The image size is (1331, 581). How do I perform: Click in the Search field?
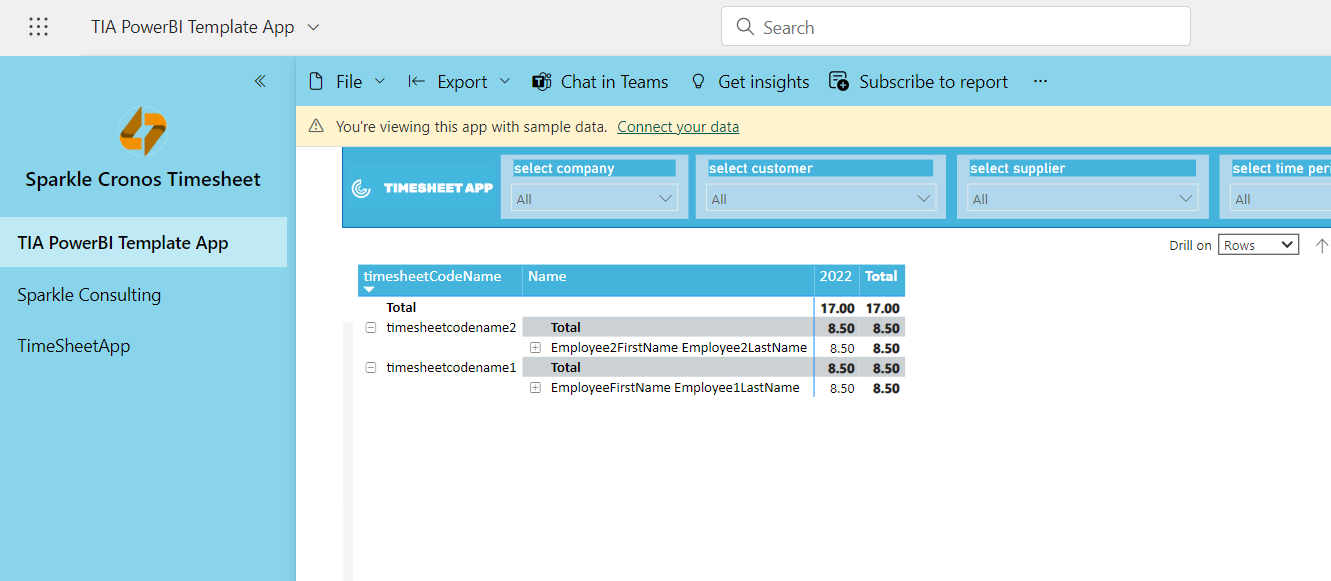(x=955, y=26)
